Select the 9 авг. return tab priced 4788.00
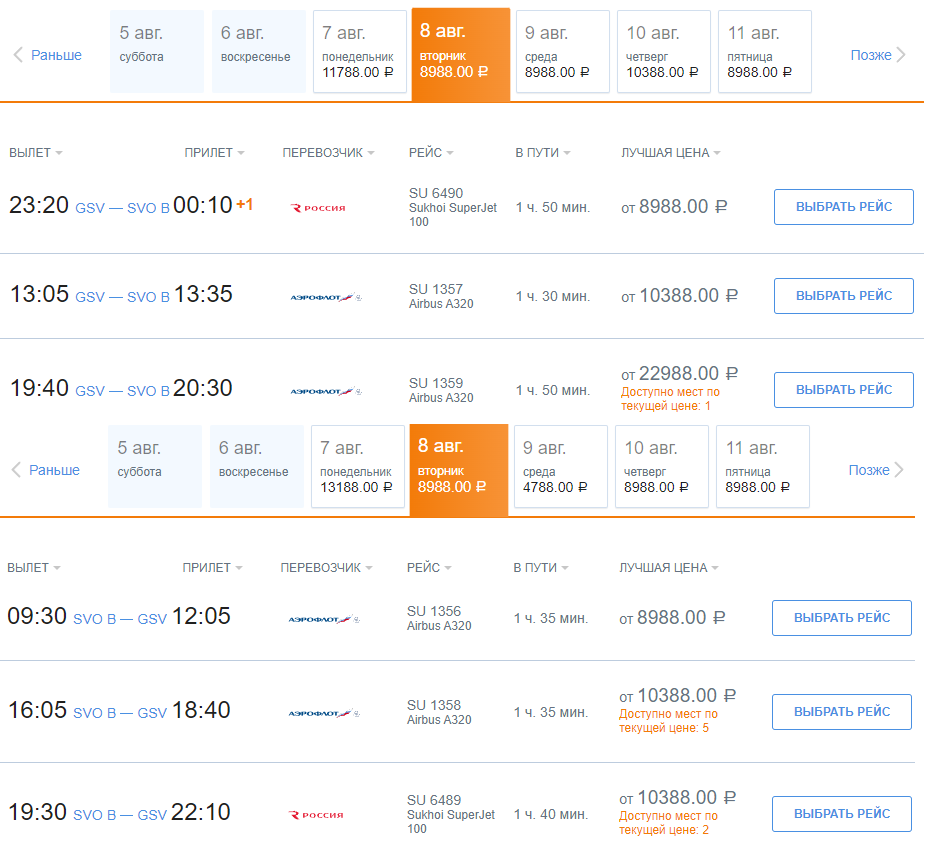Image resolution: width=927 pixels, height=845 pixels. pos(561,467)
